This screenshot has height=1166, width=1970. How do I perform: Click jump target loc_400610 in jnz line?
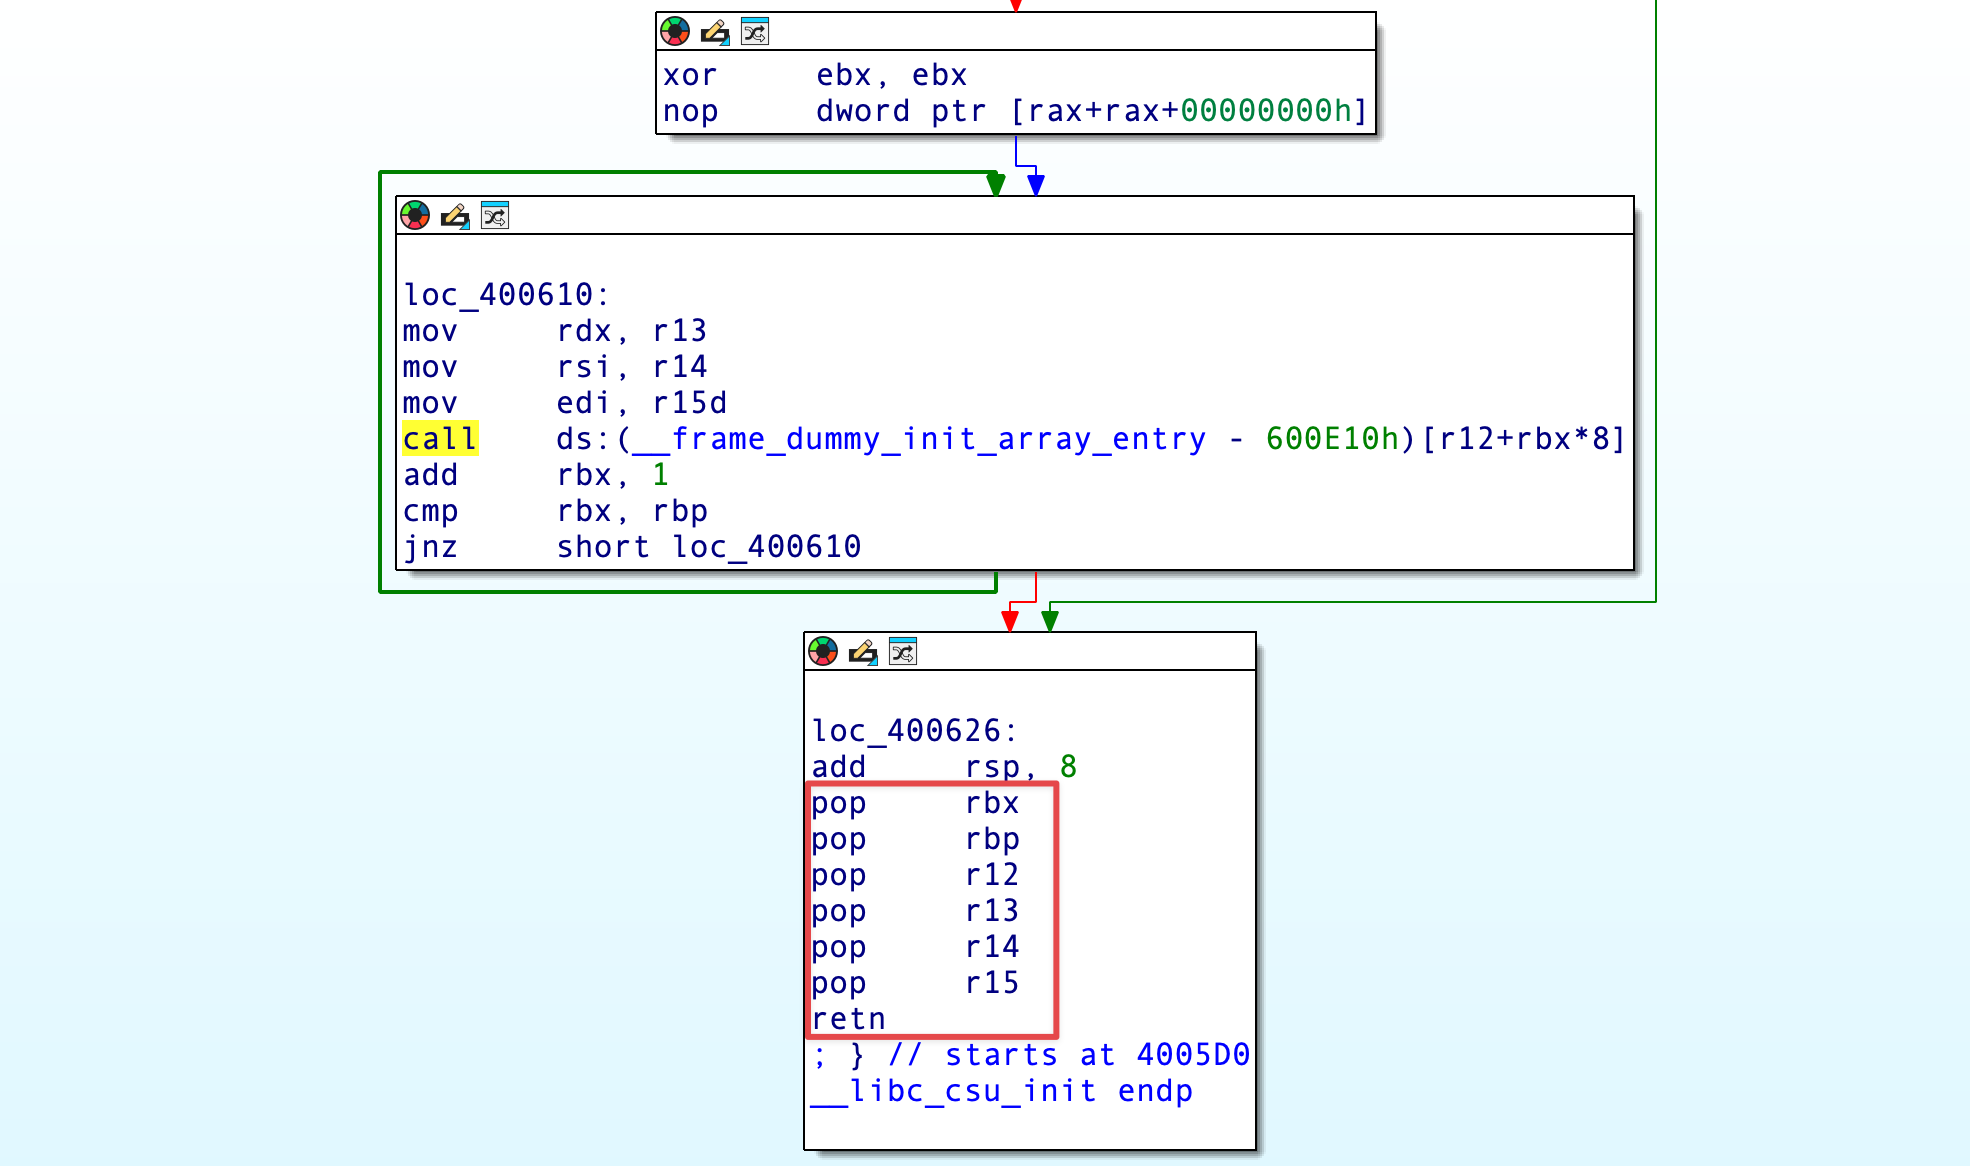coord(766,547)
